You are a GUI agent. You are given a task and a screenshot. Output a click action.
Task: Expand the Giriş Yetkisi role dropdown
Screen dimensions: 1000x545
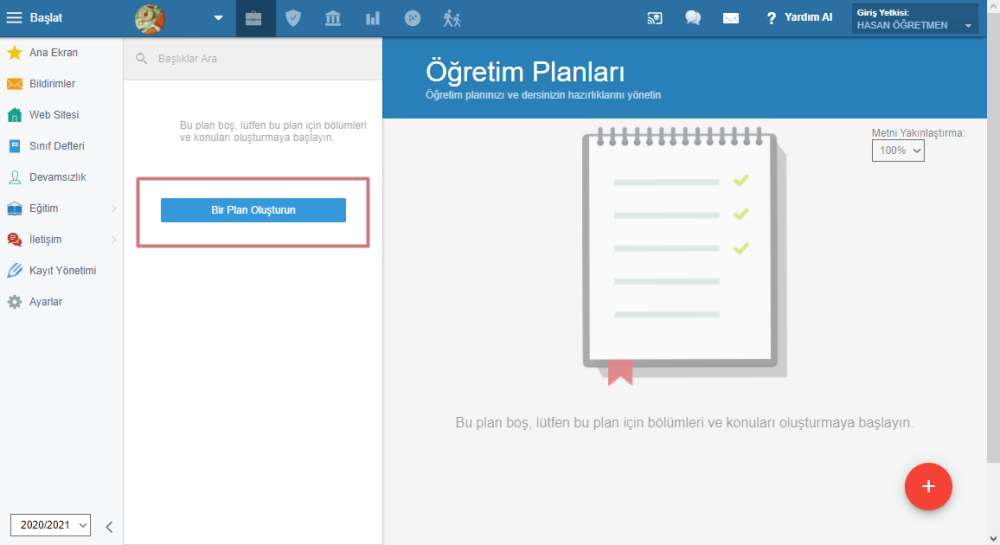point(914,18)
